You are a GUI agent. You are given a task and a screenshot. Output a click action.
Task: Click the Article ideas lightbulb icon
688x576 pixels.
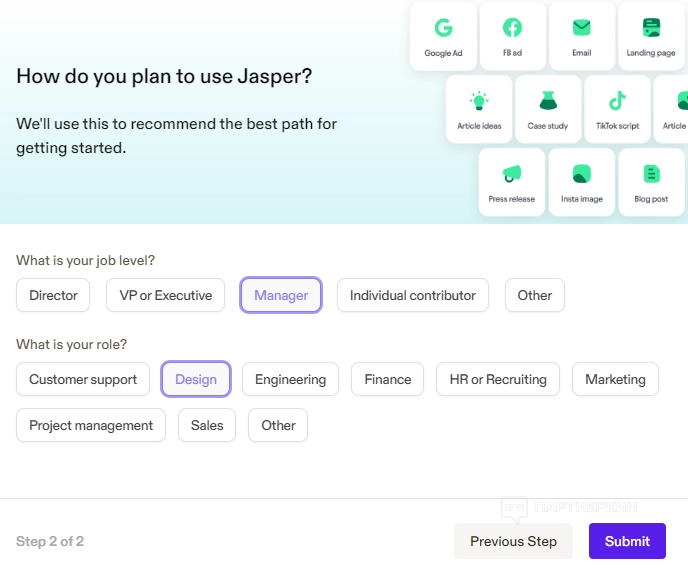(479, 108)
